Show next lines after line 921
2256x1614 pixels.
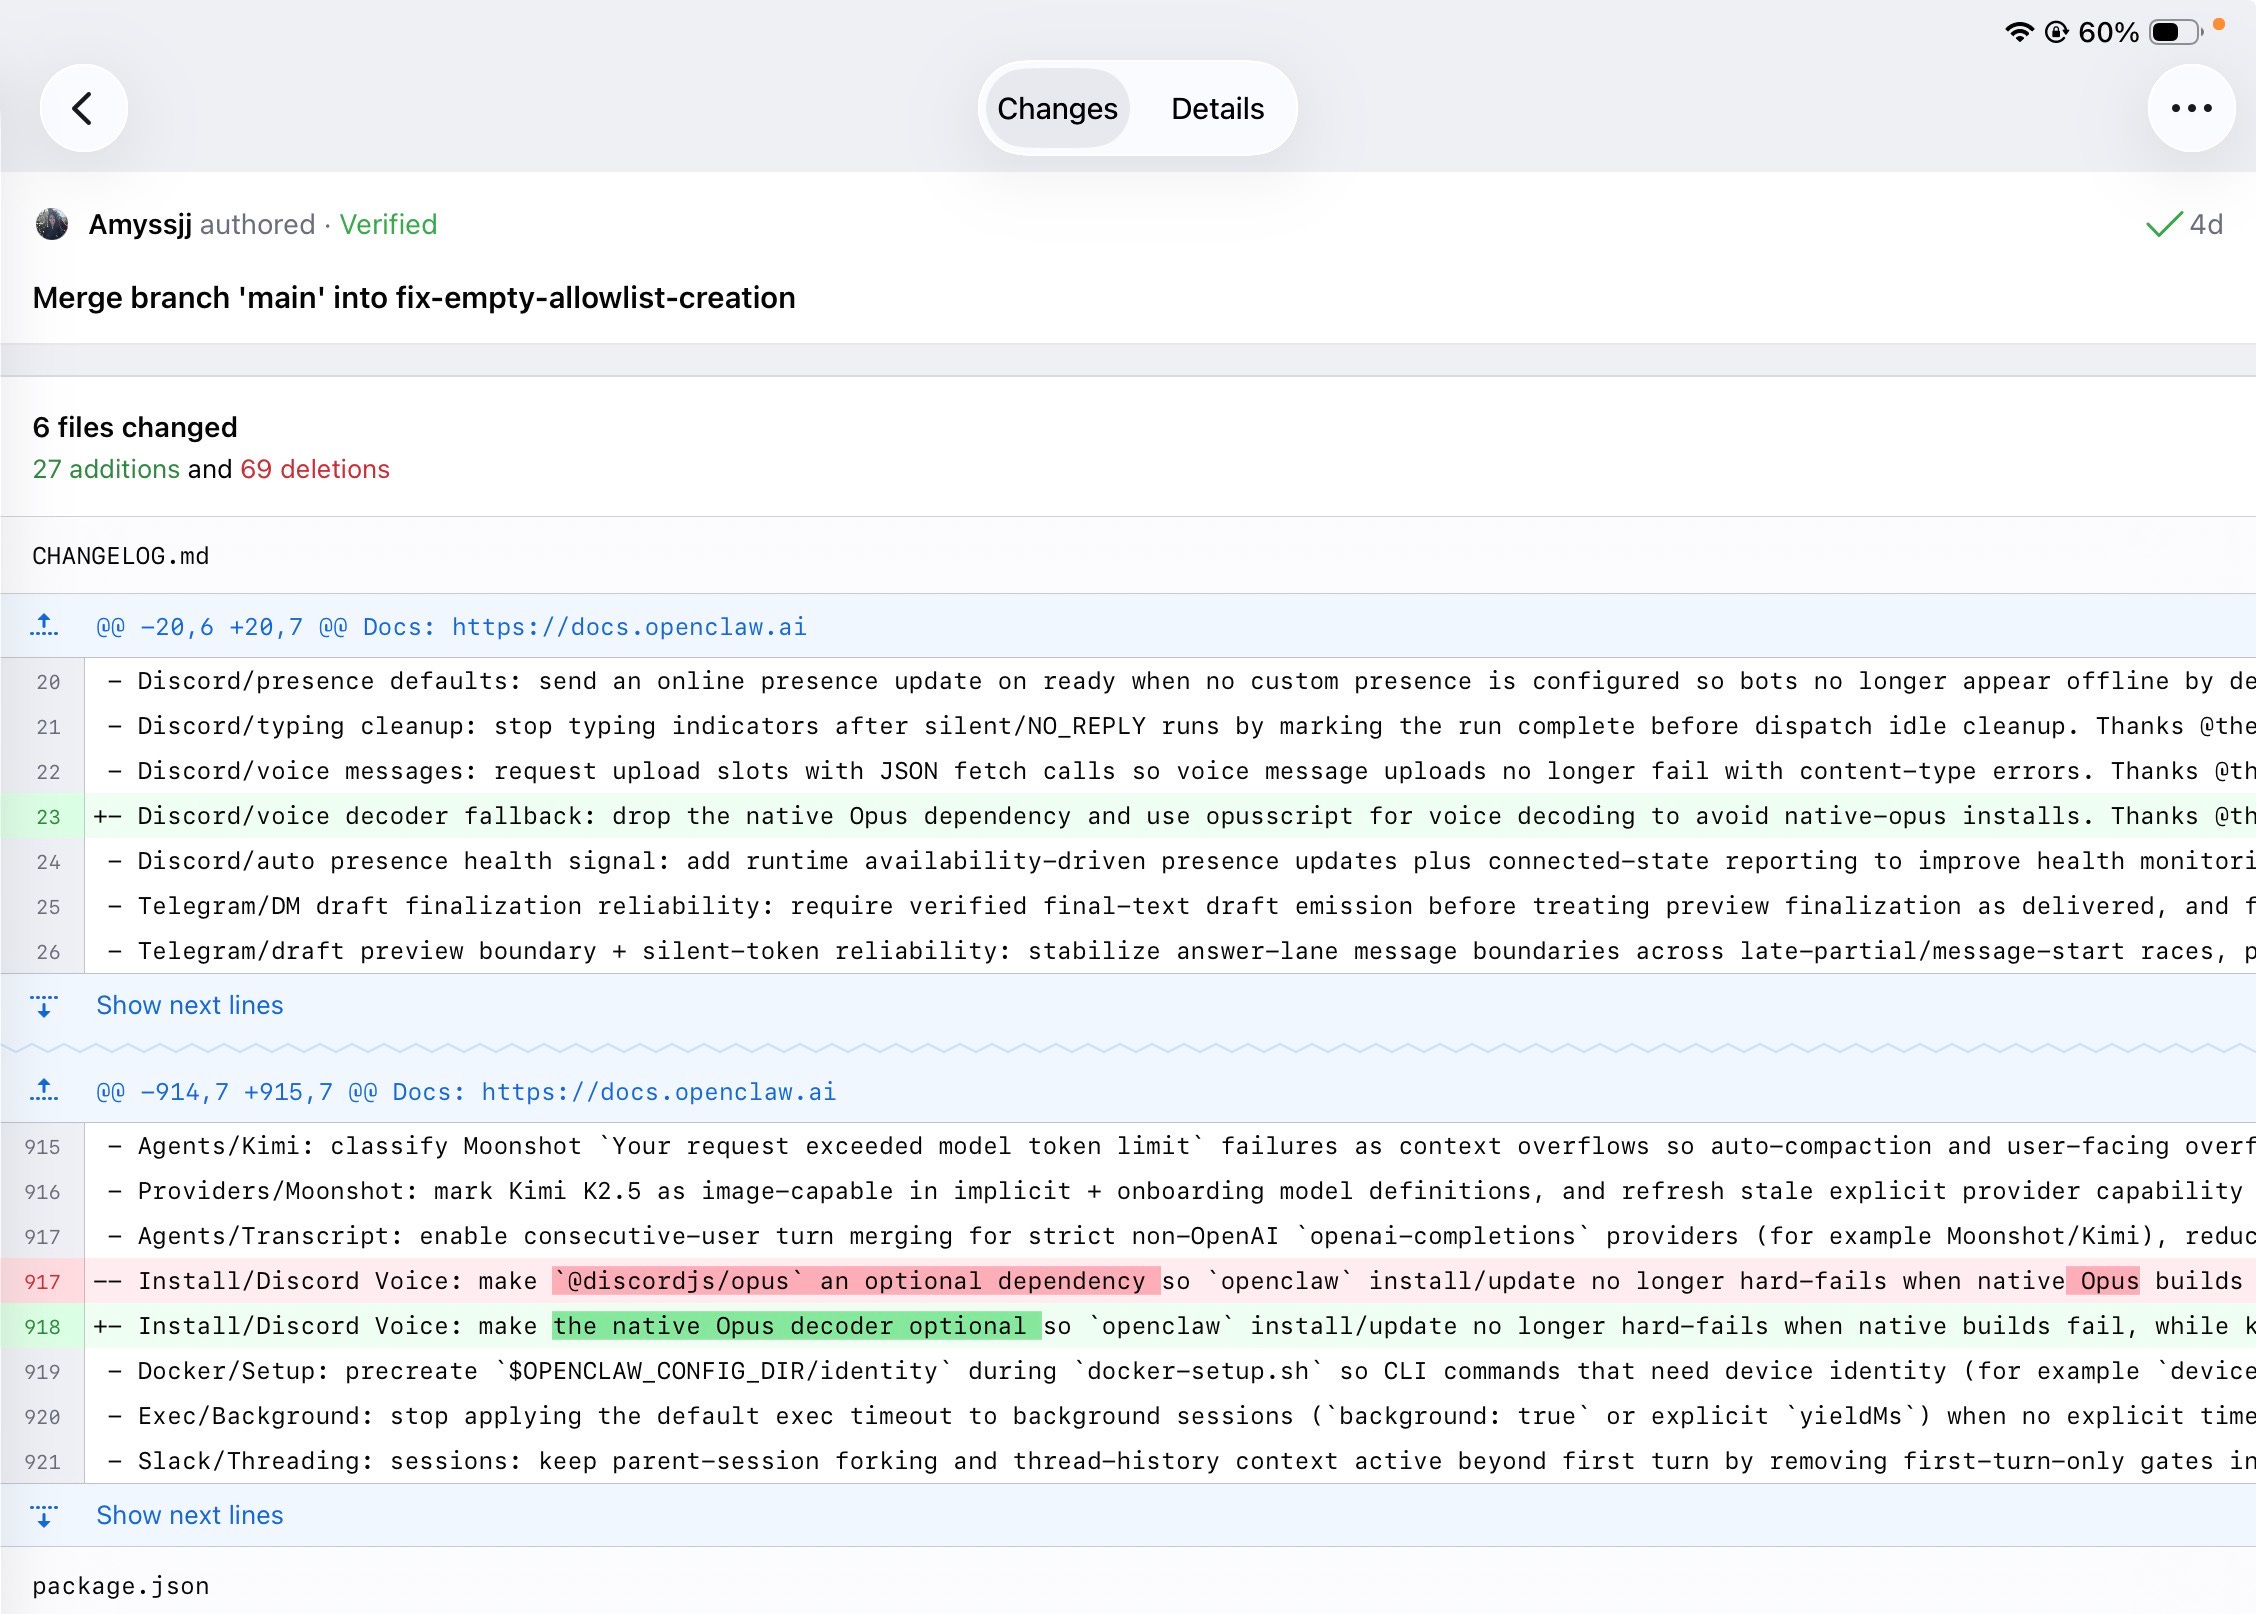(x=189, y=1515)
